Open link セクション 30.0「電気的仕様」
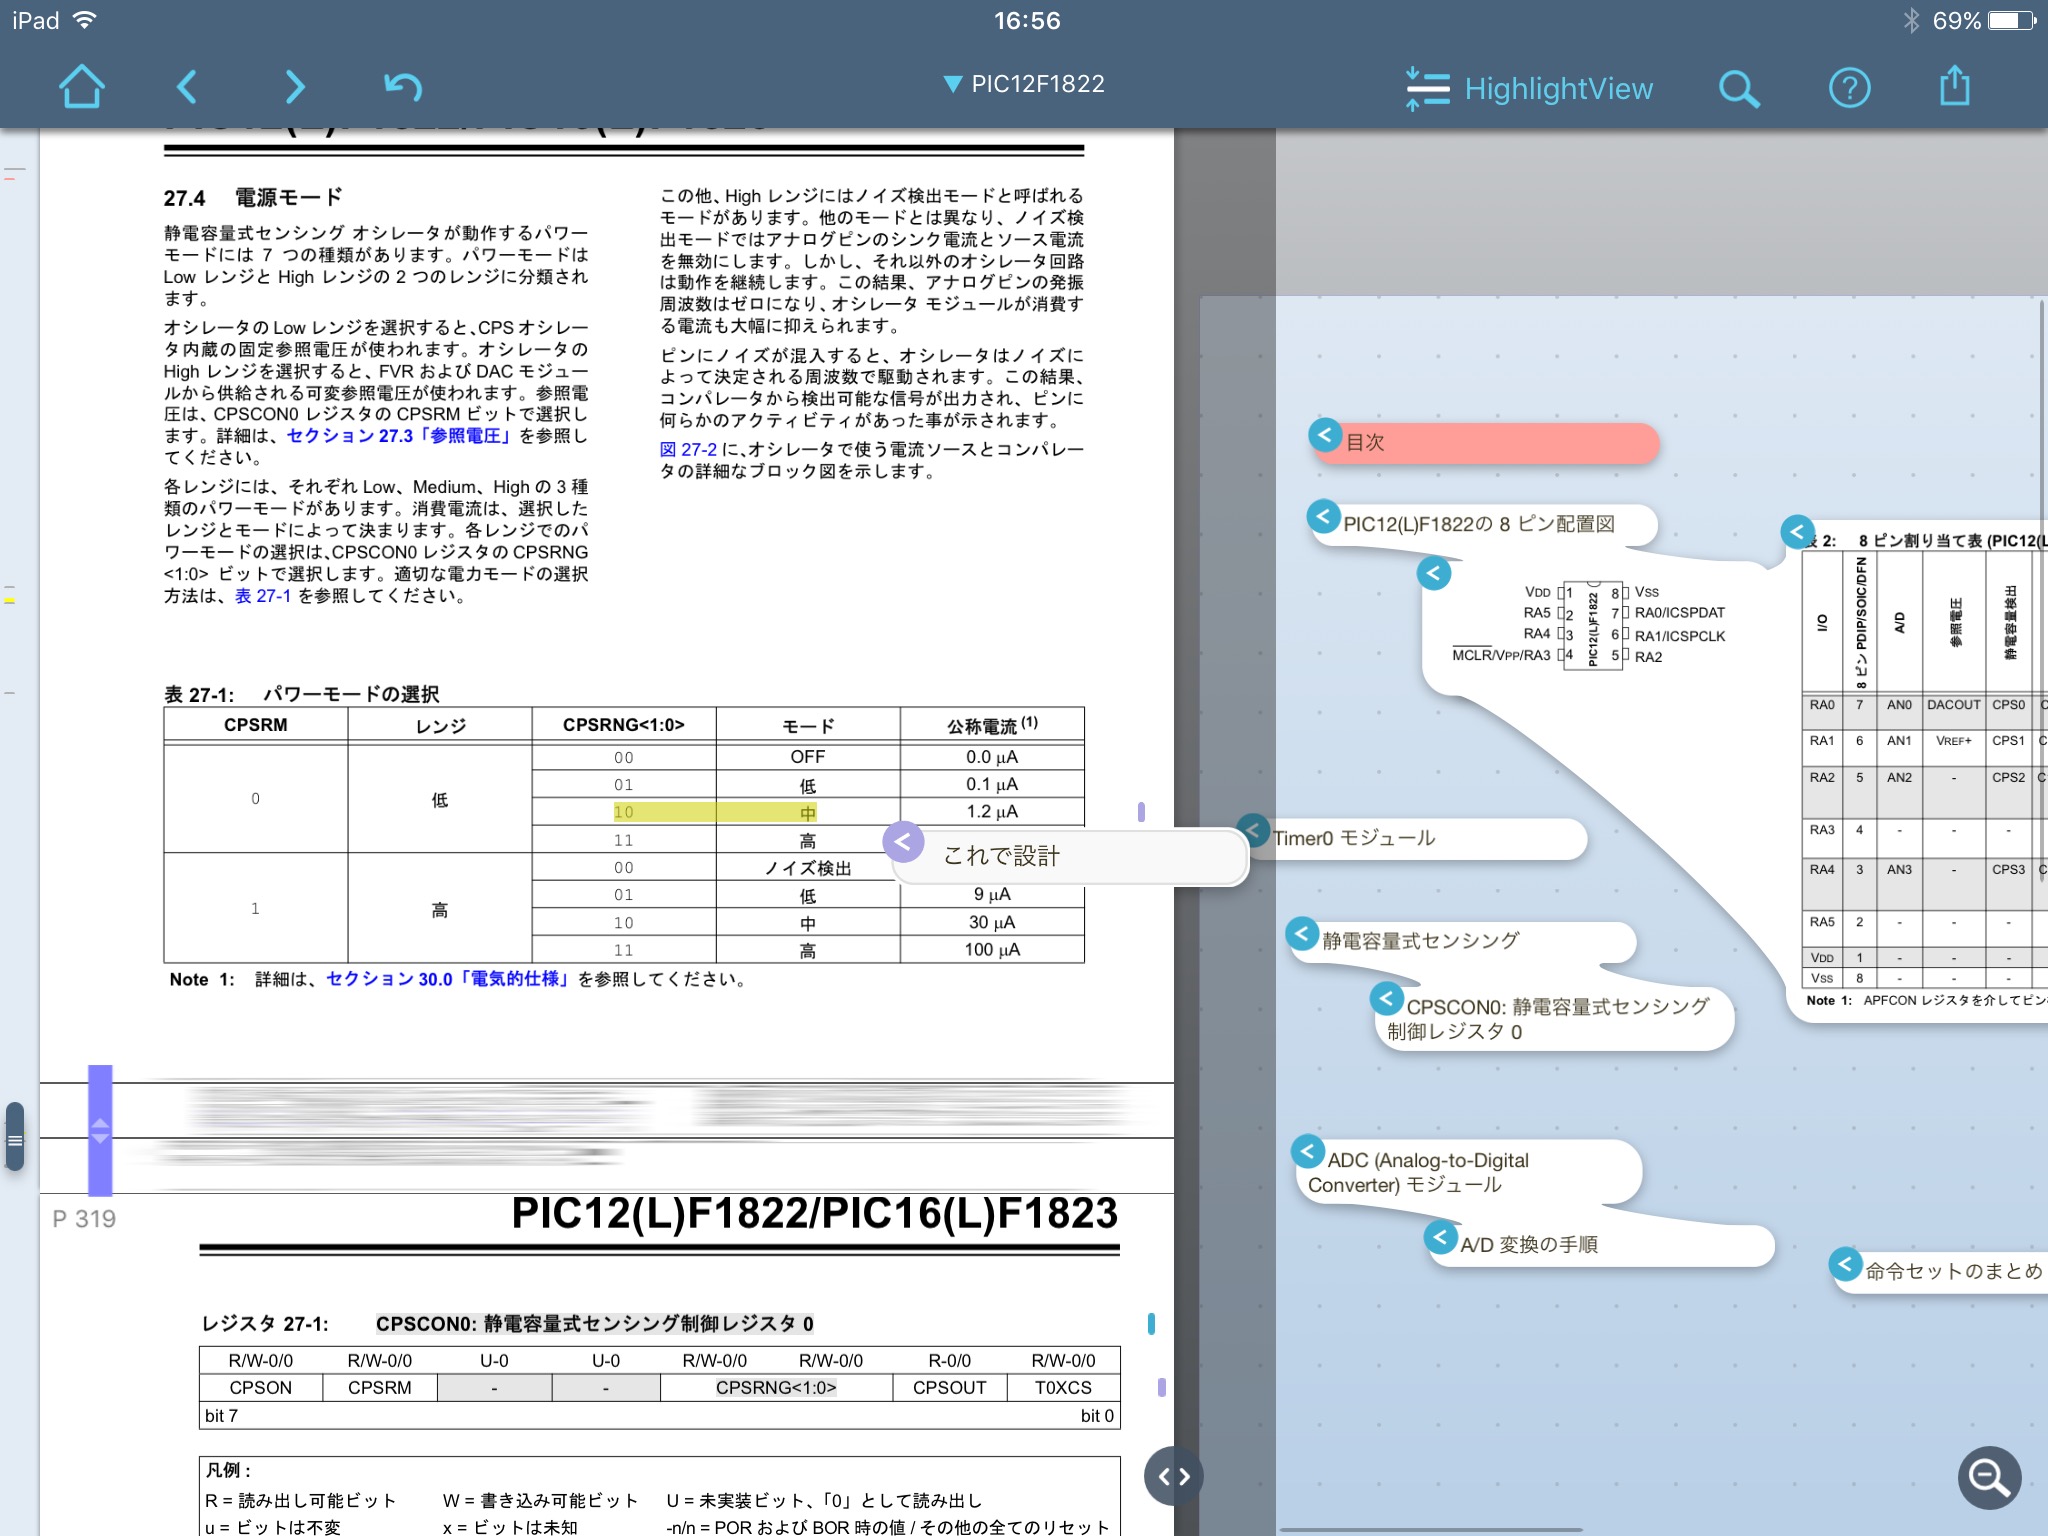 448,979
